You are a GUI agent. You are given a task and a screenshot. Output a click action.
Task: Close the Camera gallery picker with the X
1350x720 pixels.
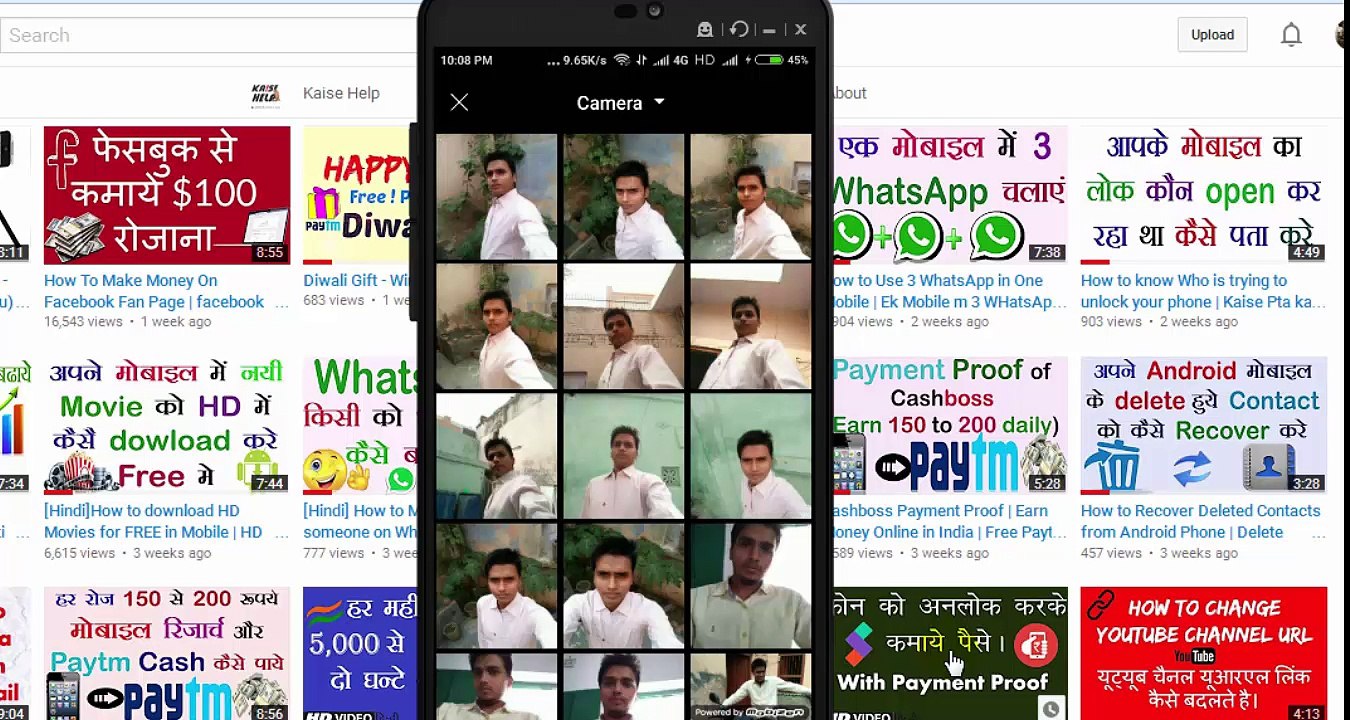(x=459, y=102)
